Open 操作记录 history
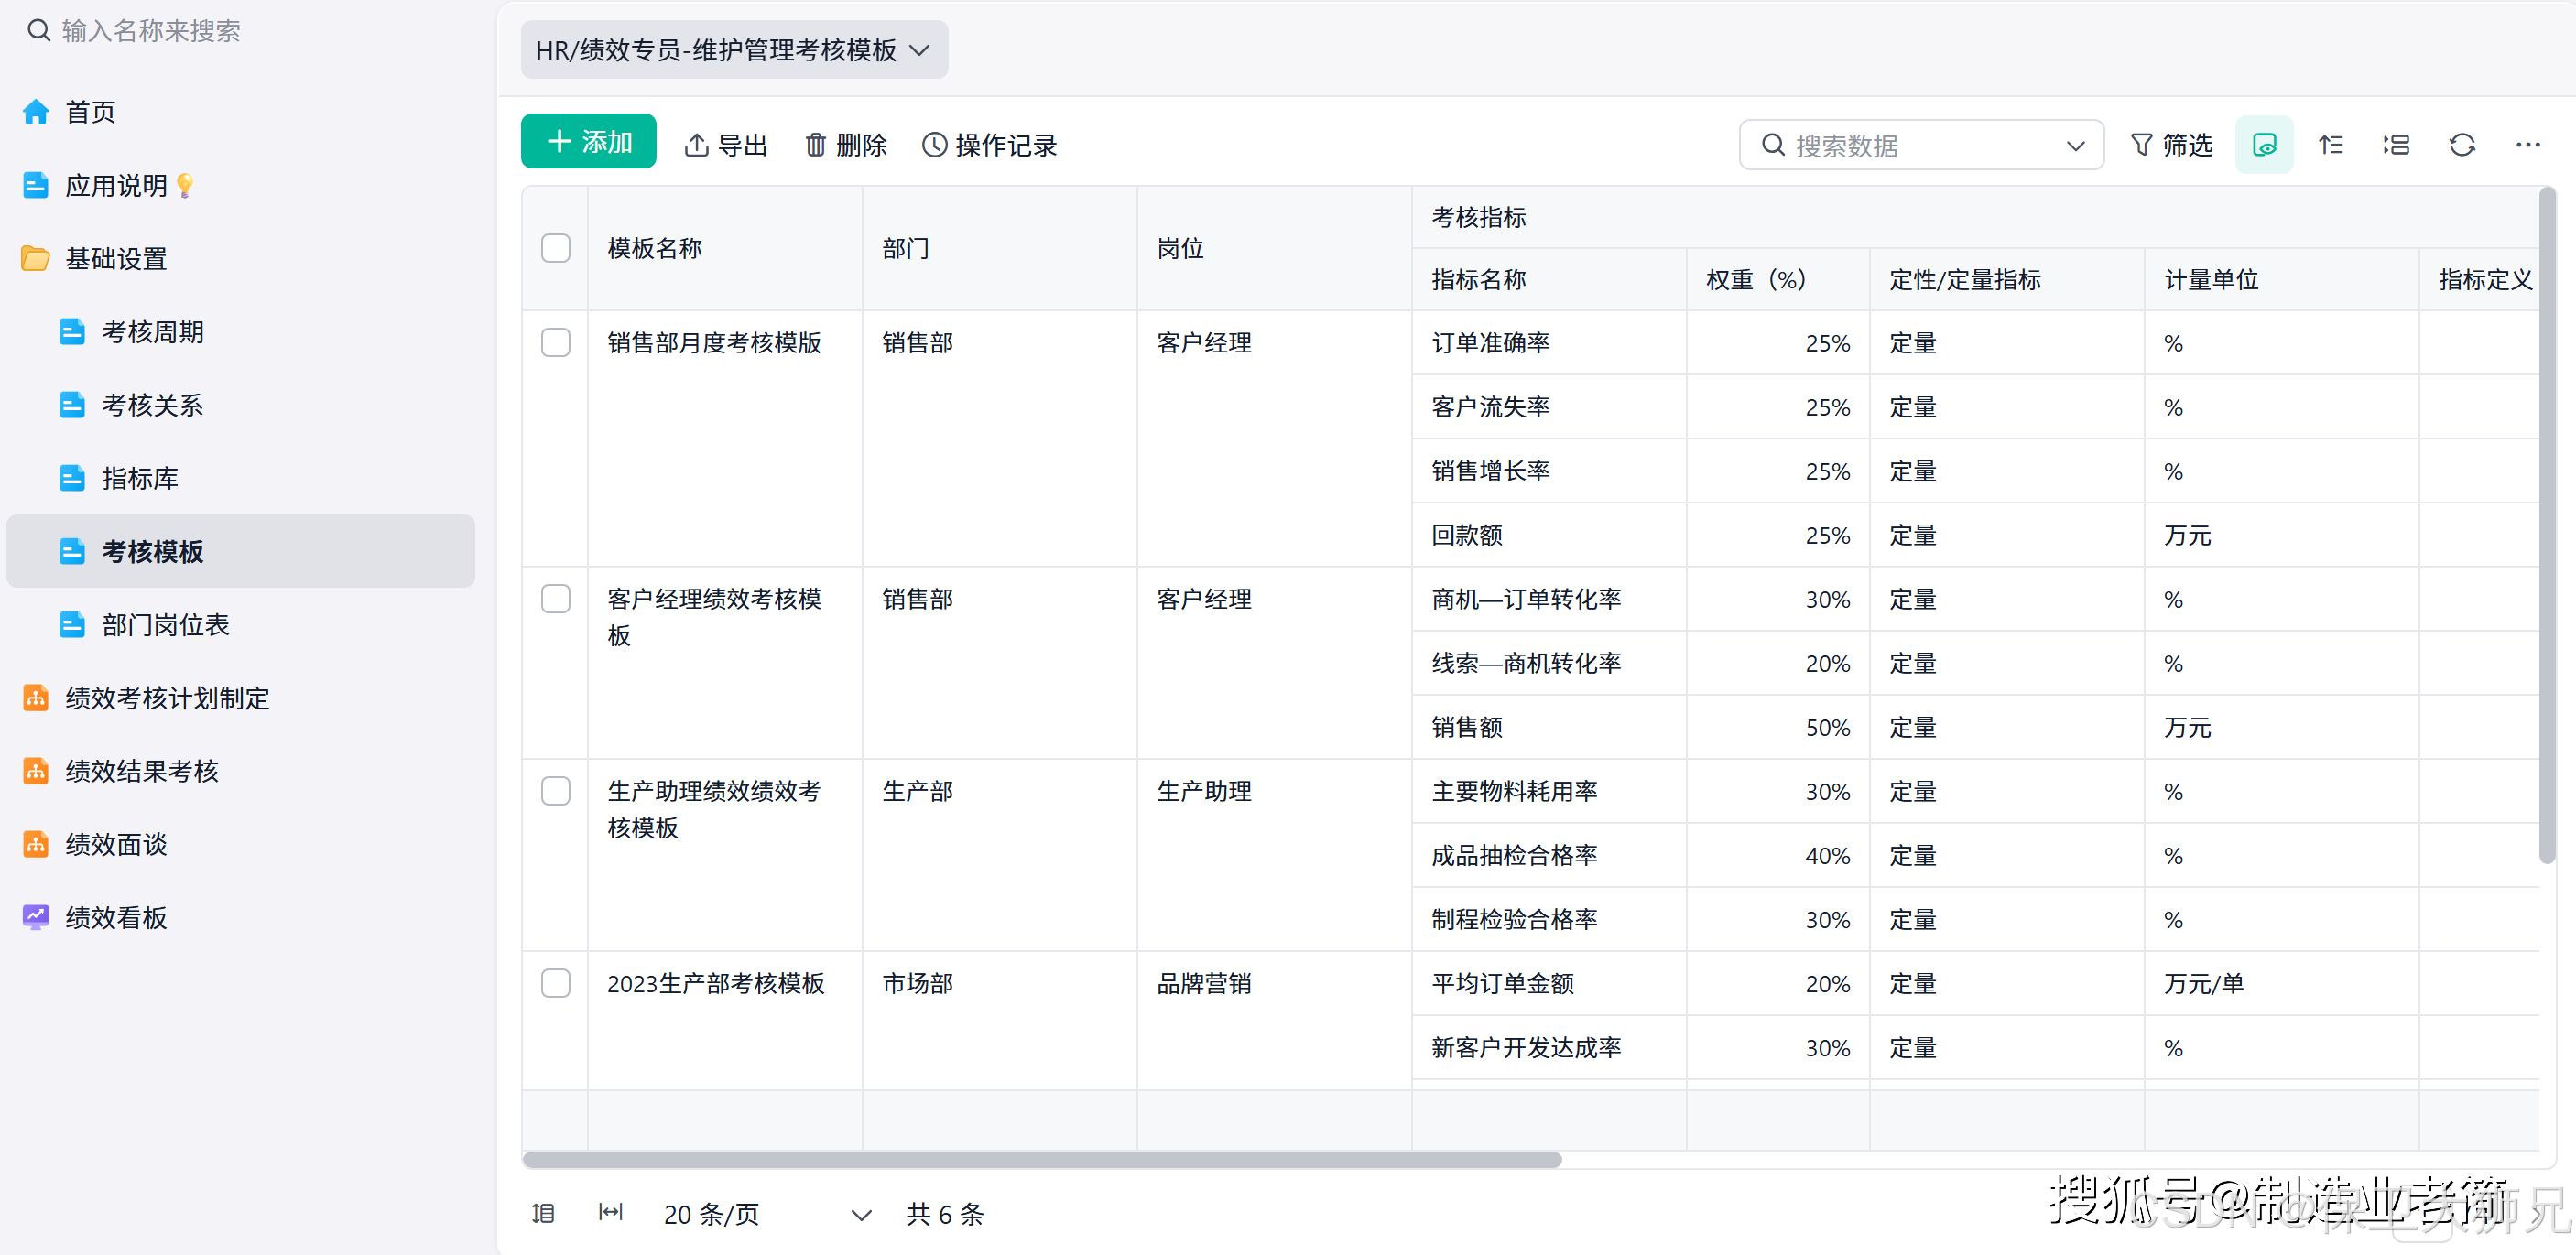The width and height of the screenshot is (2576, 1255). click(x=989, y=146)
